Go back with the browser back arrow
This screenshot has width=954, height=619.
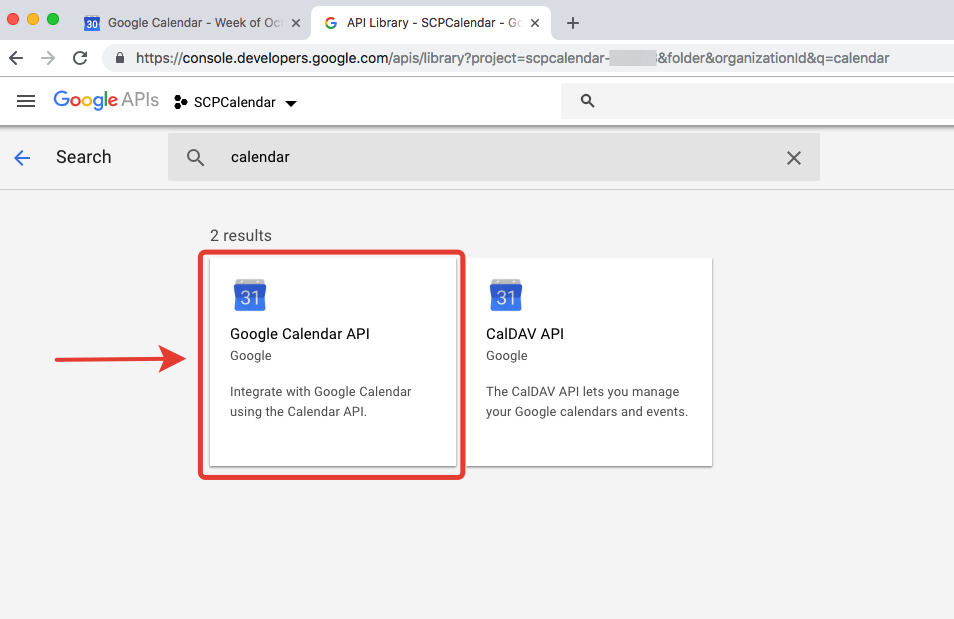16,58
